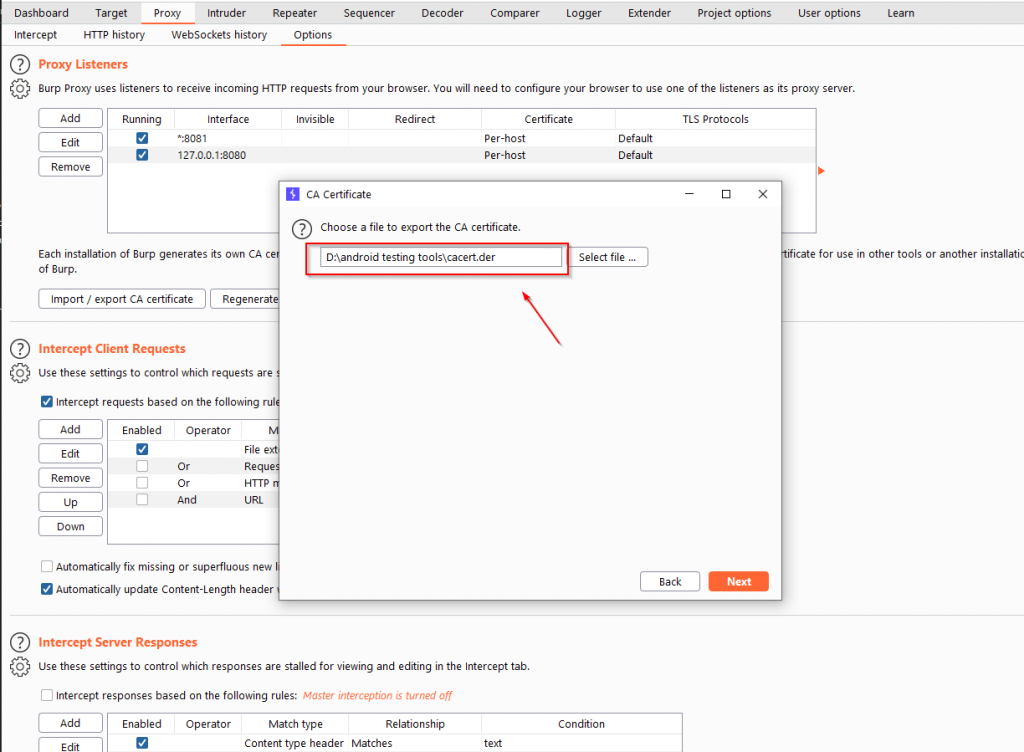Toggle Running checkbox for *:8081 listener
The image size is (1024, 752).
point(142,138)
